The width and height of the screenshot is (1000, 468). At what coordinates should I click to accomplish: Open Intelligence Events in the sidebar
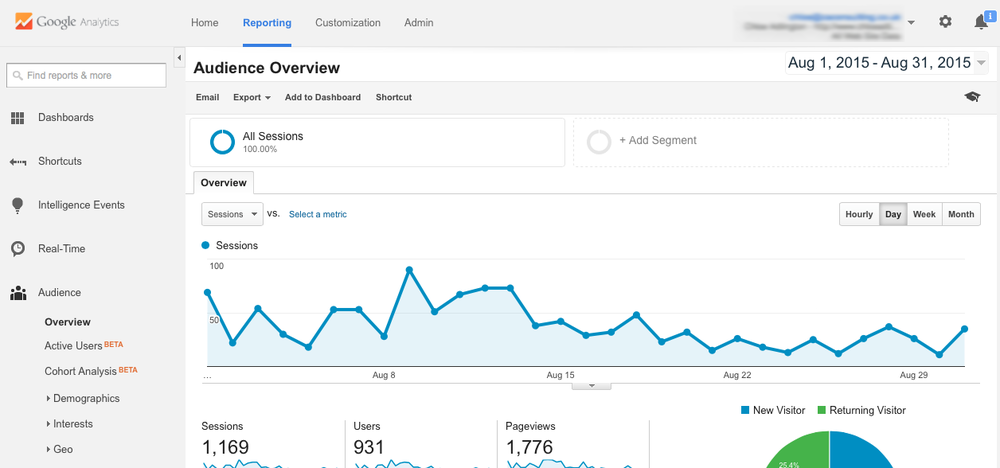point(82,205)
